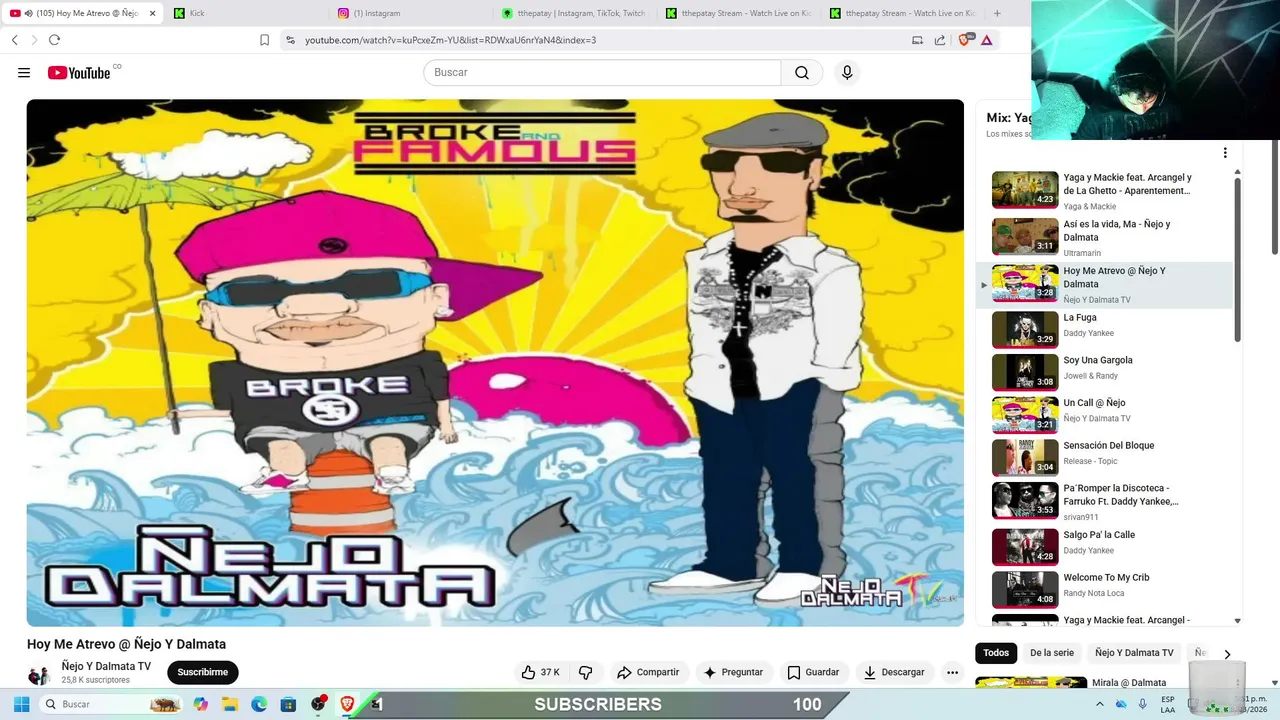Switch to the Instagram tab

tap(410, 13)
